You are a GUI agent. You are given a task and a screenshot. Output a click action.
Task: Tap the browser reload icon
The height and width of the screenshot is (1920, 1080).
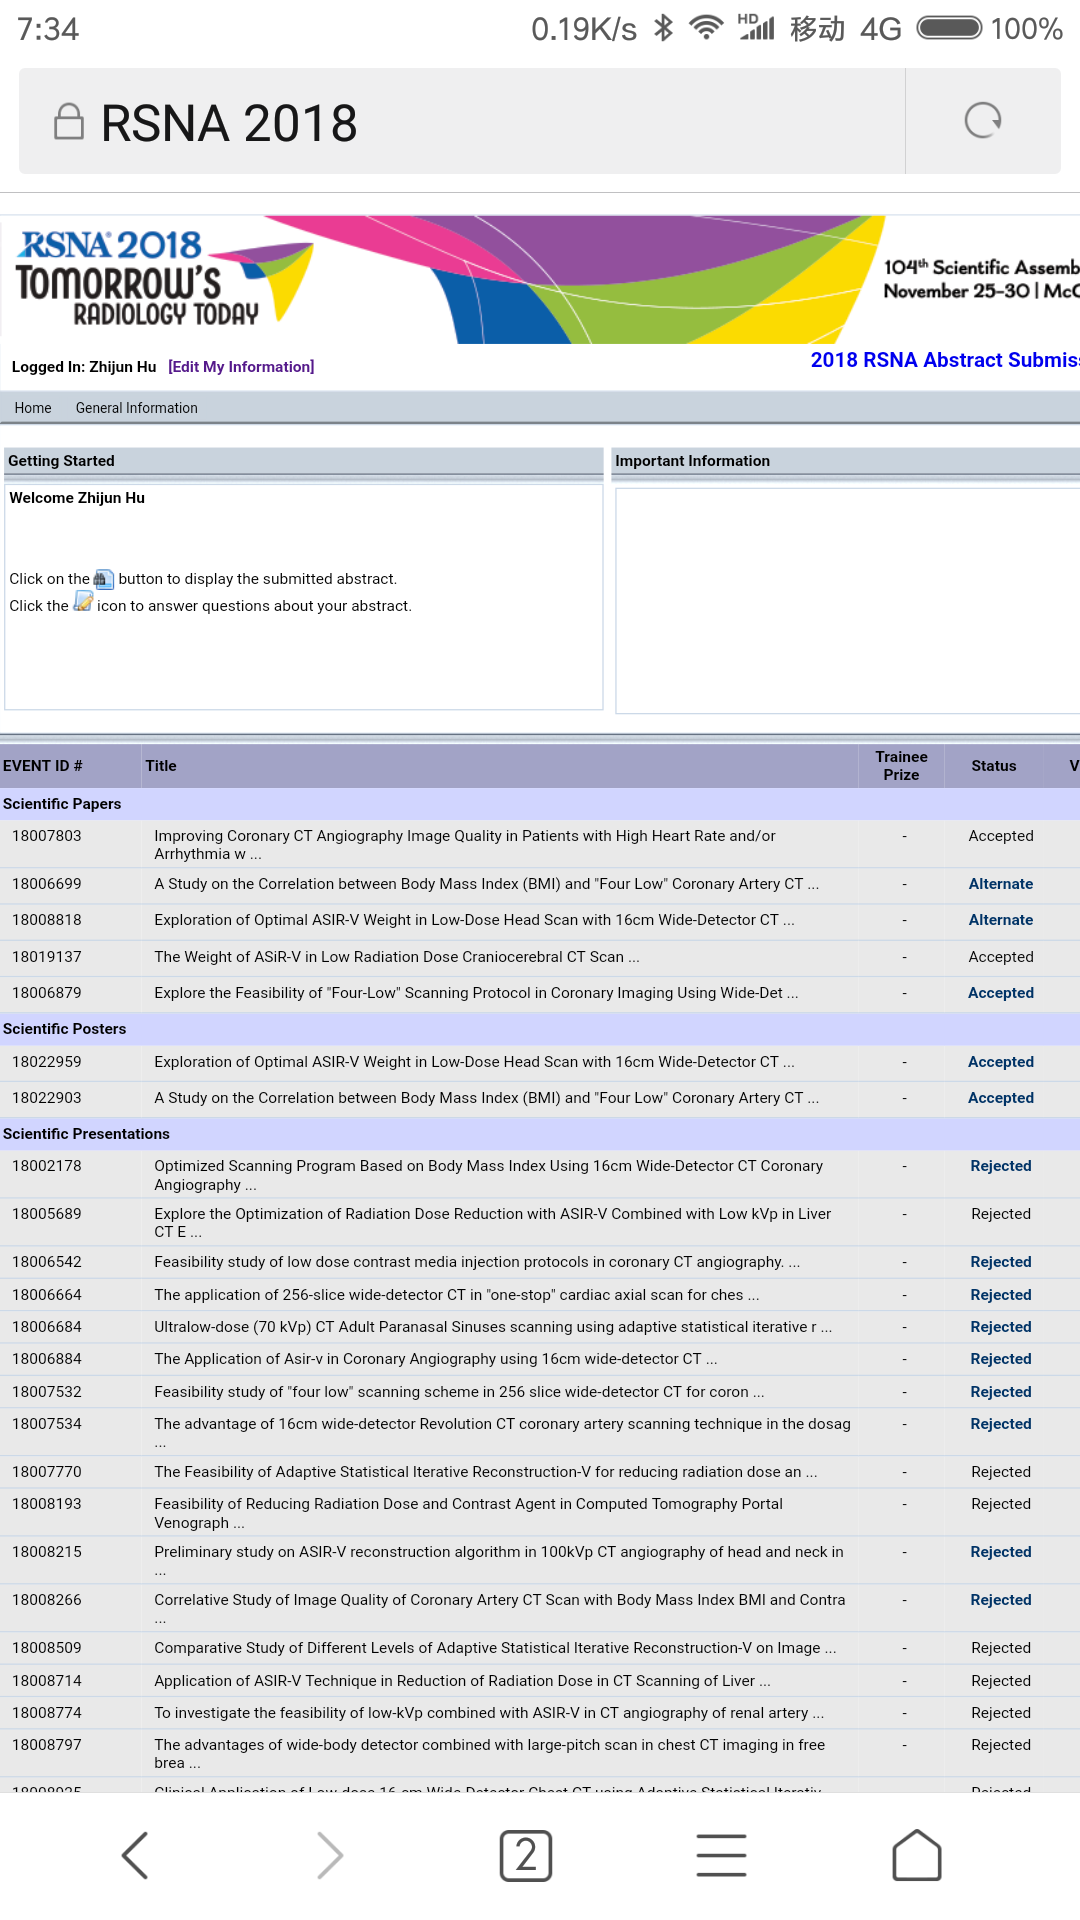click(982, 121)
